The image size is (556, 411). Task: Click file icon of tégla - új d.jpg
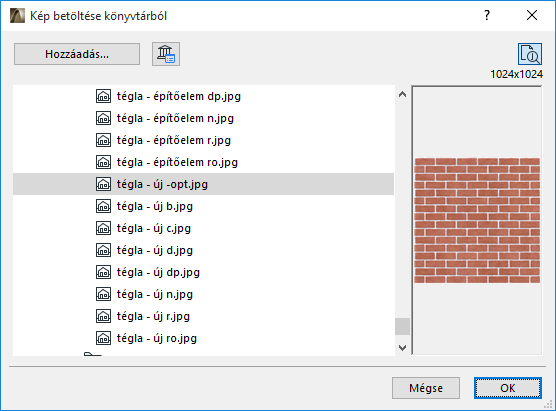click(x=104, y=250)
